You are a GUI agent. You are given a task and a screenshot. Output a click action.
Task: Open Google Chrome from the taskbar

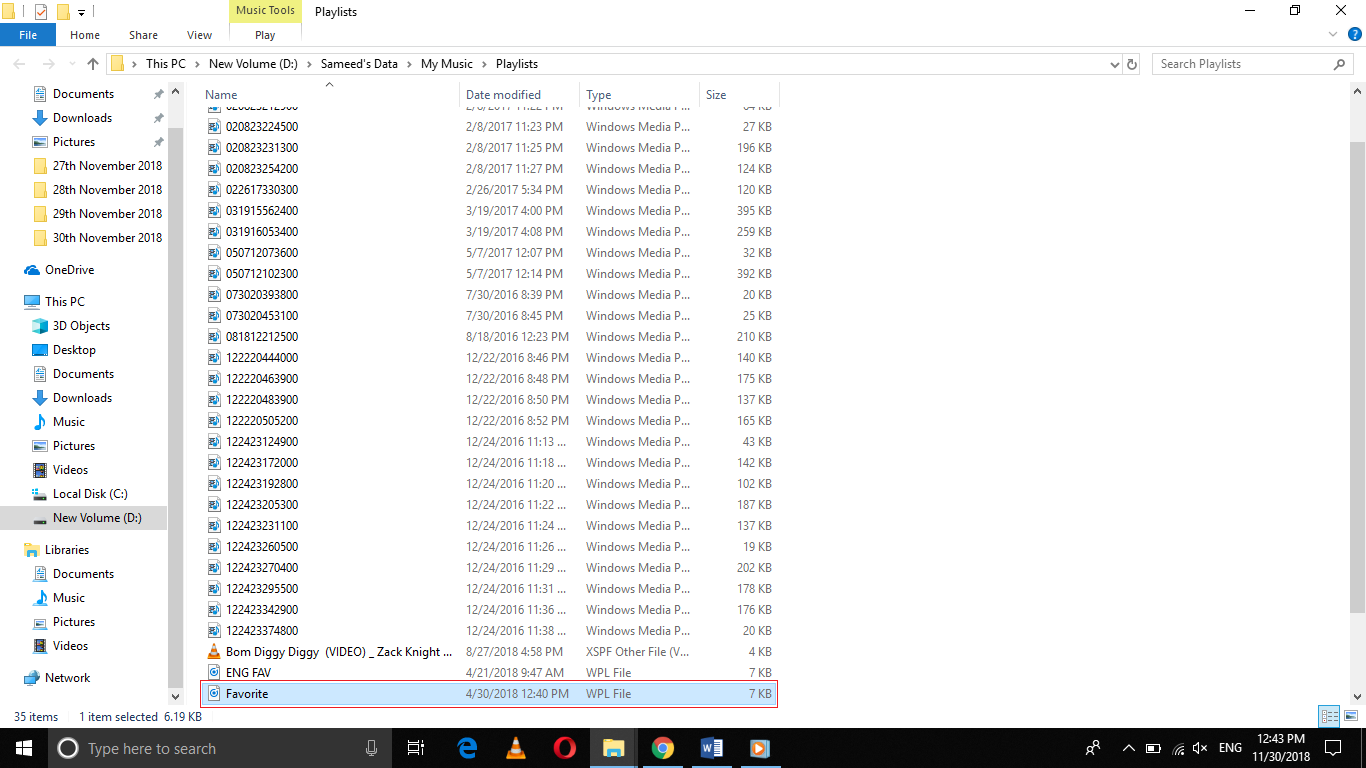coord(662,748)
